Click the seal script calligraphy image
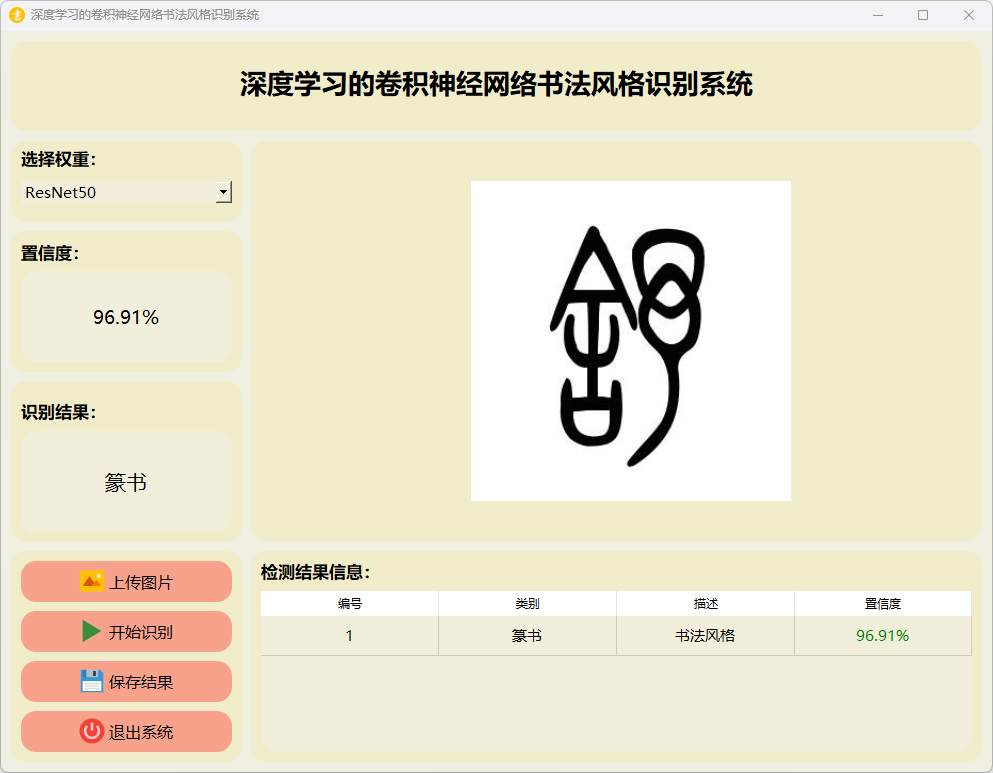This screenshot has width=993, height=773. point(630,341)
